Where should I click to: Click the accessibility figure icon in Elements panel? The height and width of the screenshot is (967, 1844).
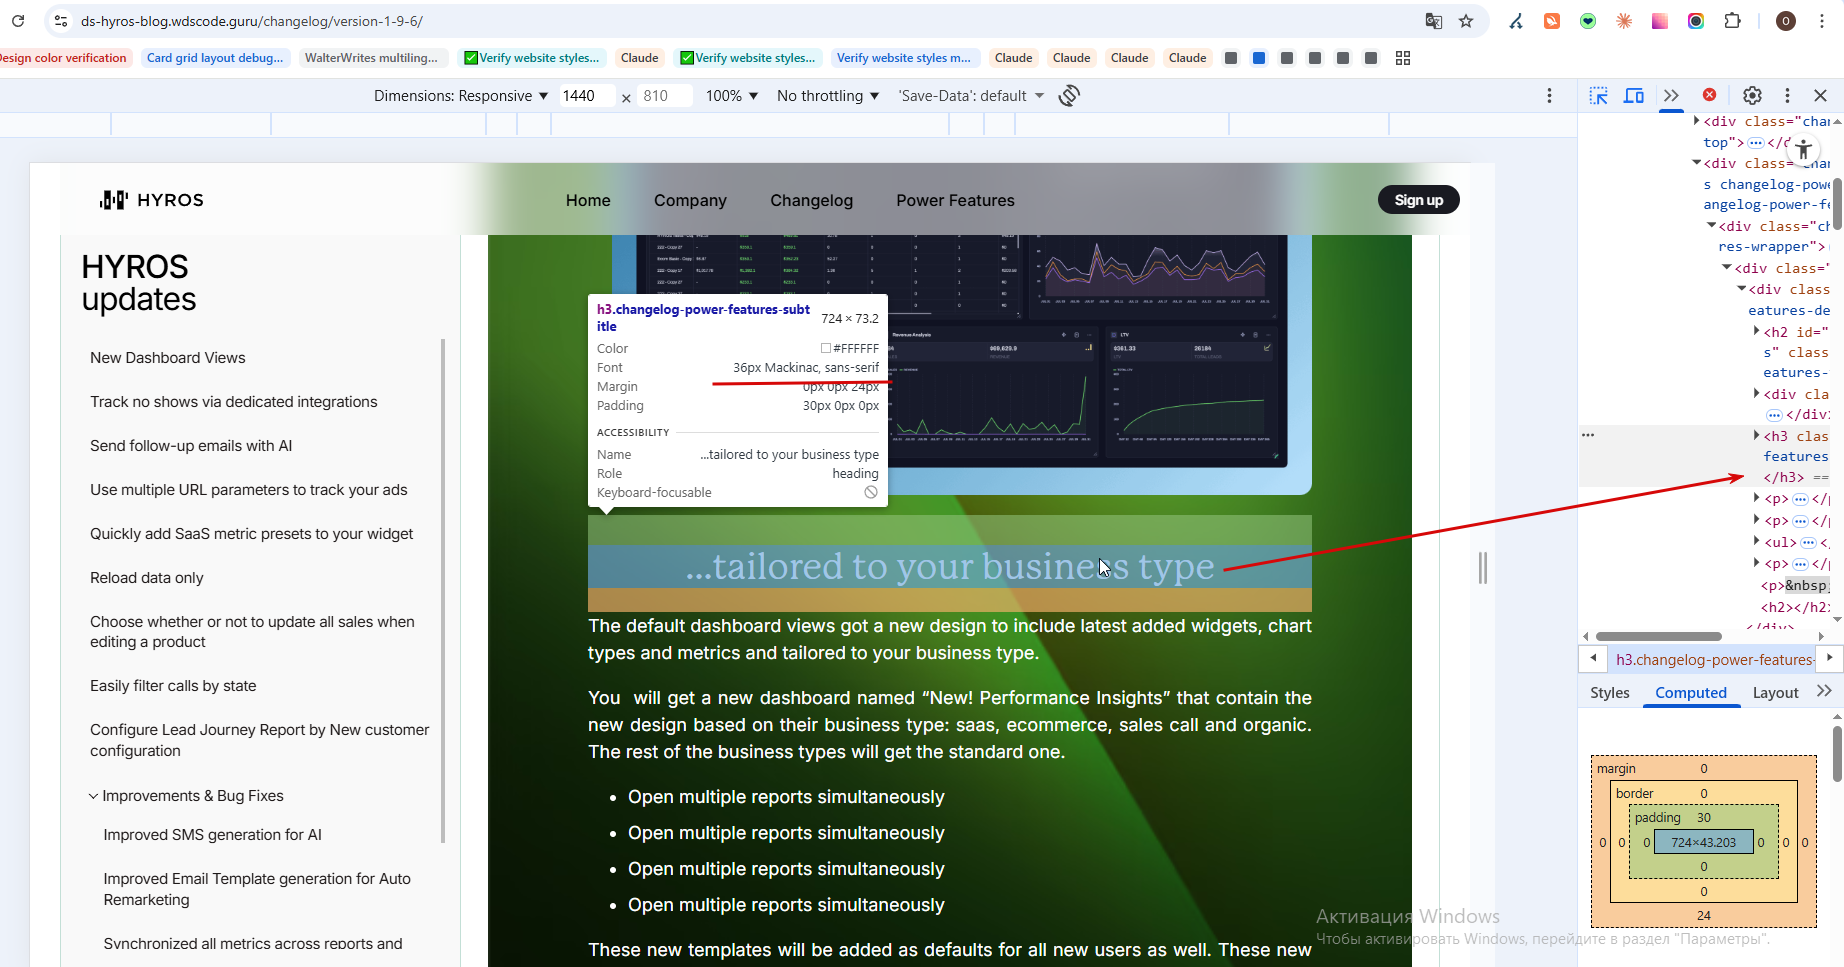point(1803,151)
